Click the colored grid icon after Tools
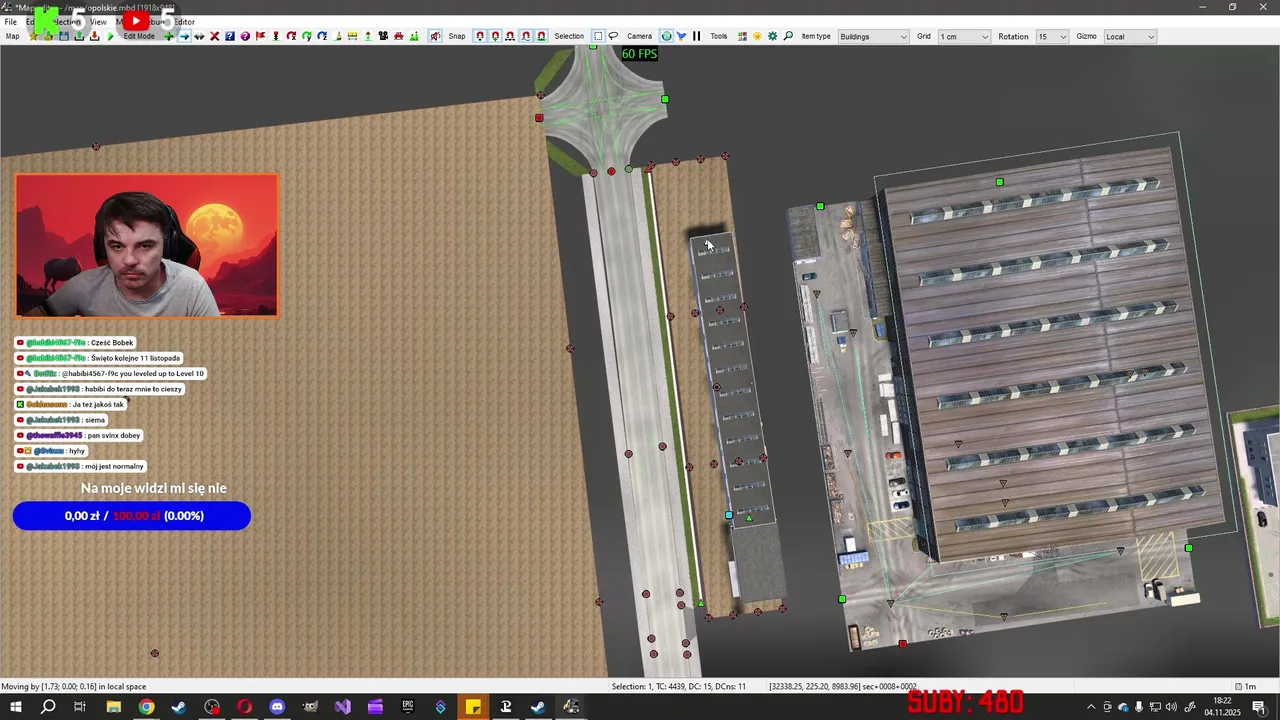The height and width of the screenshot is (720, 1280). click(x=742, y=36)
